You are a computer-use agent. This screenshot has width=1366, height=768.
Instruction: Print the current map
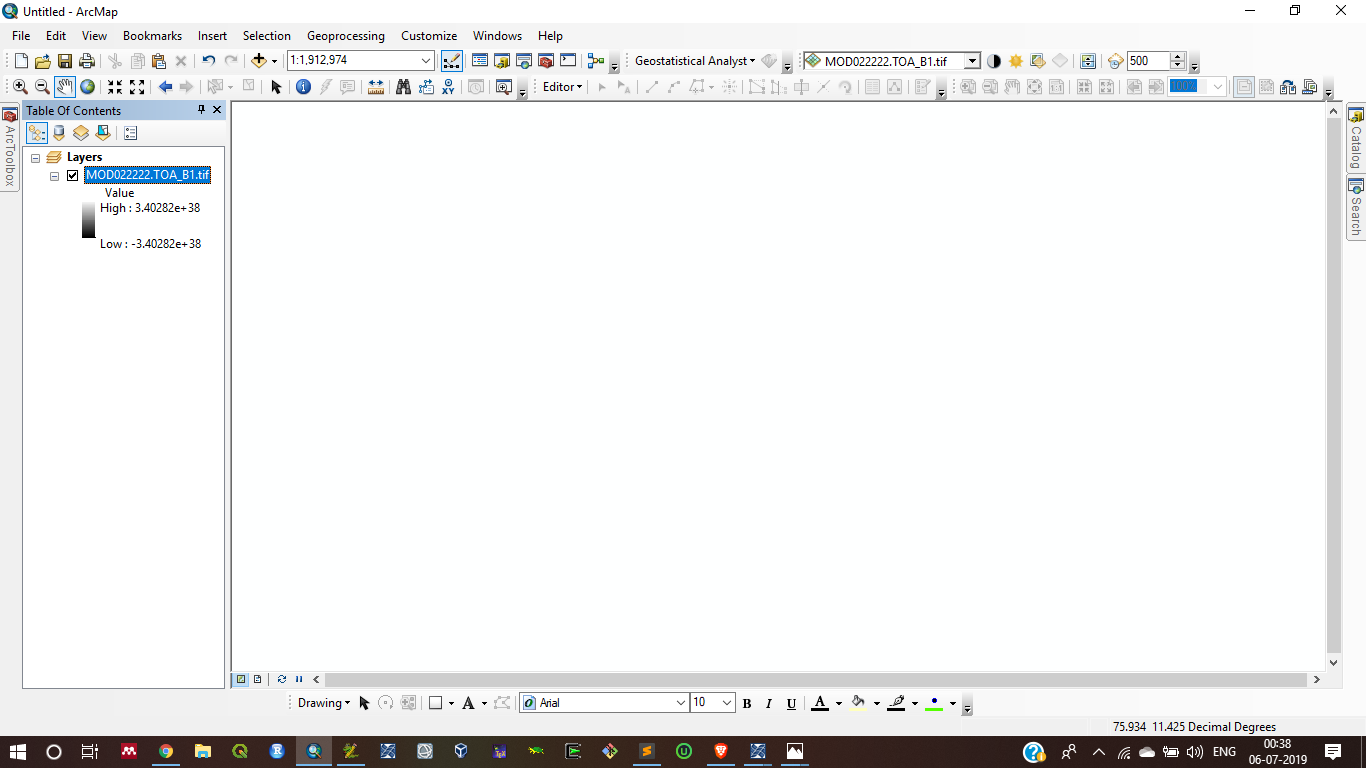(87, 61)
